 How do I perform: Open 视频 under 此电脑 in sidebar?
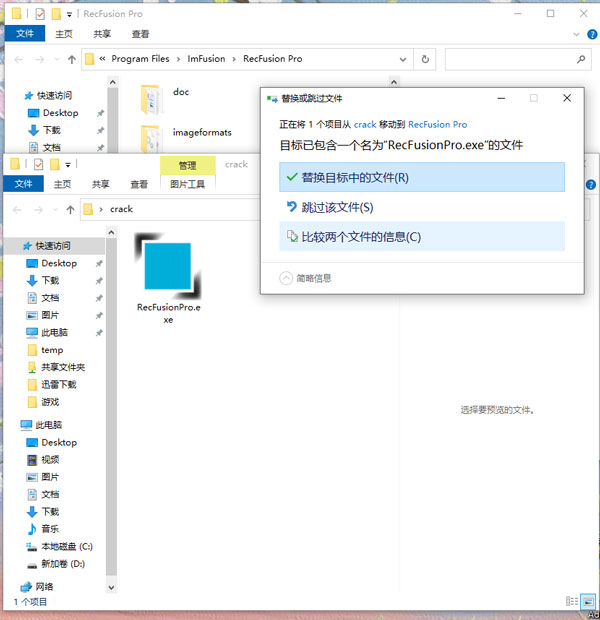pos(50,460)
